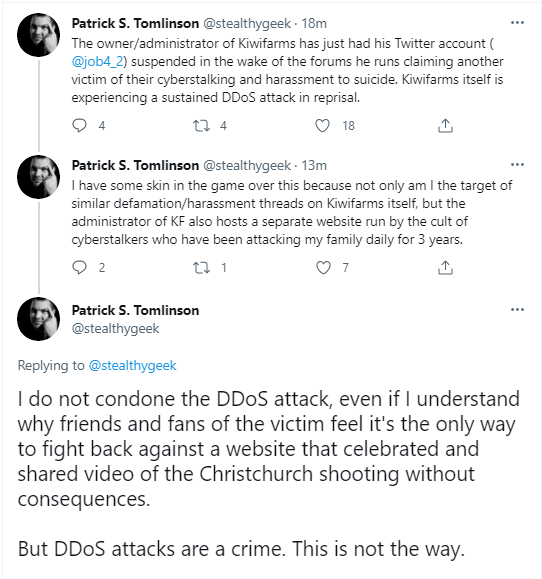Click the second tweet's profile avatar
Screen dimensions: 542x579
38,177
